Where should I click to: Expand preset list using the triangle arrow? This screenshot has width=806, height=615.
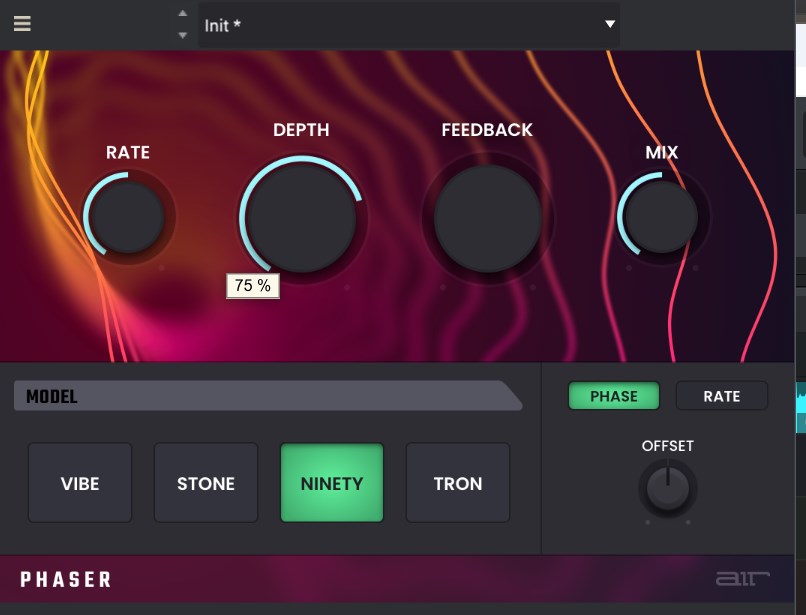(x=610, y=24)
